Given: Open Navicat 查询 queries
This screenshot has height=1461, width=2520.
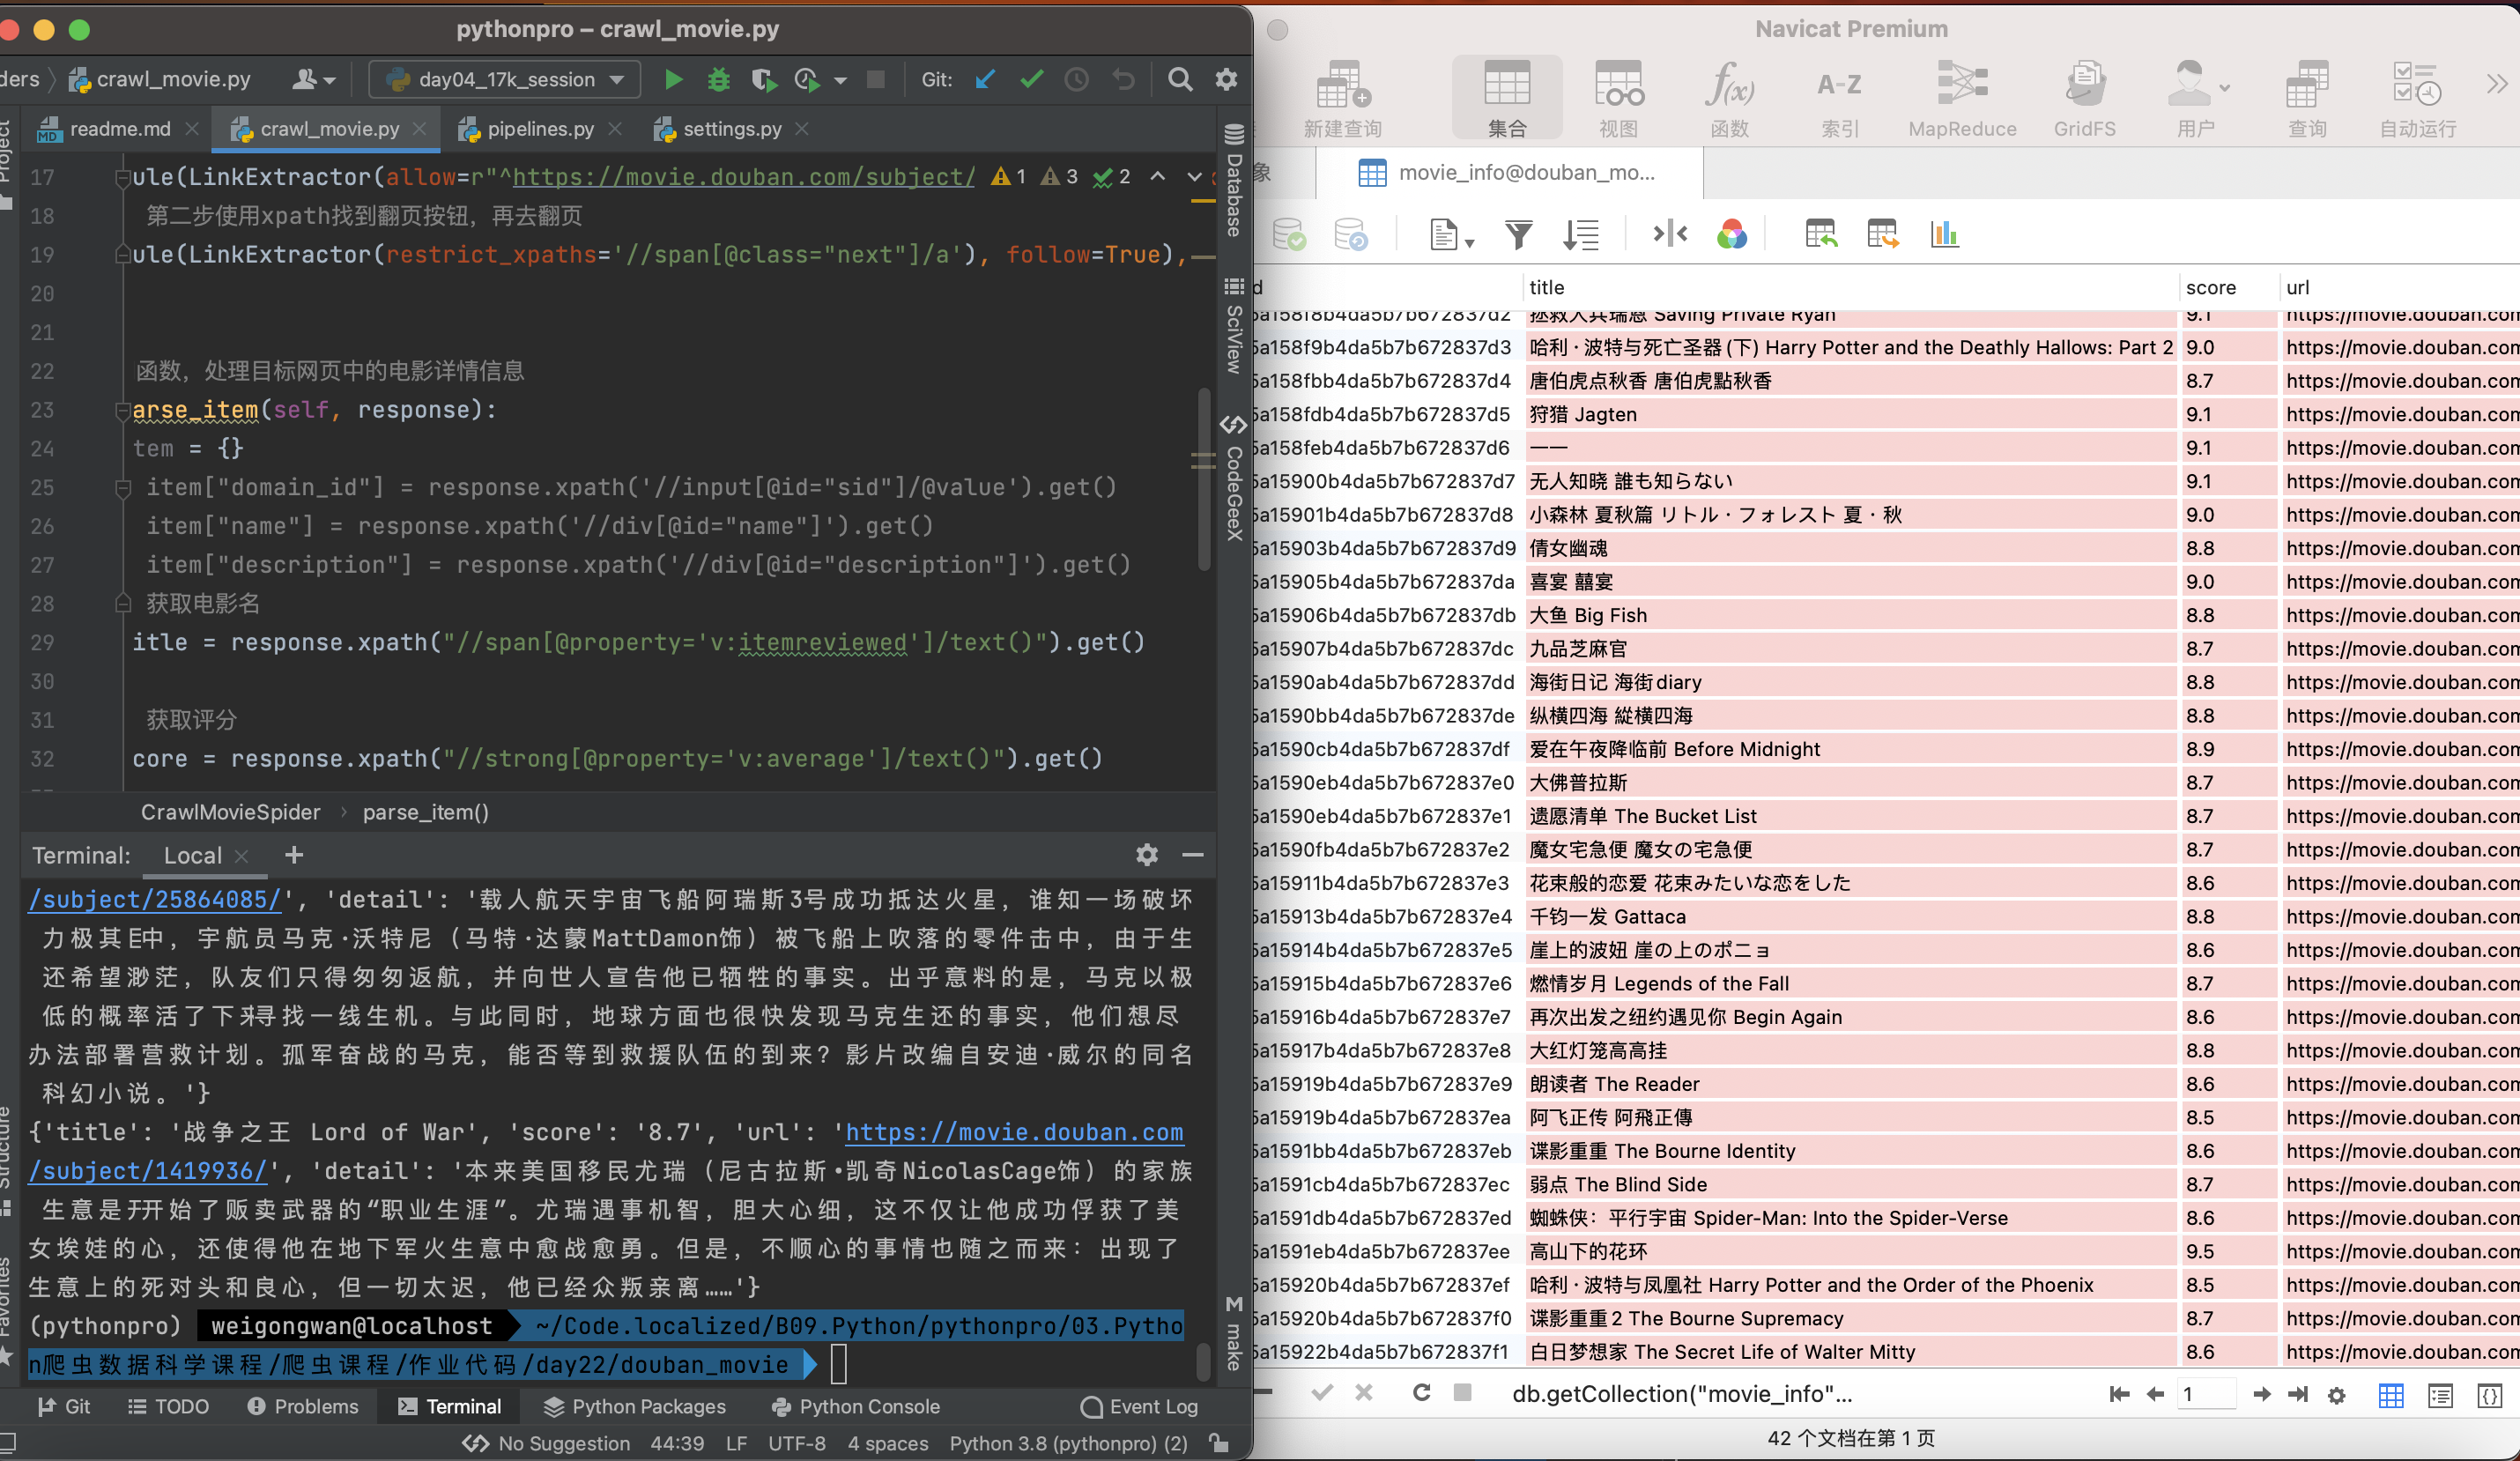Looking at the screenshot, I should [2307, 99].
